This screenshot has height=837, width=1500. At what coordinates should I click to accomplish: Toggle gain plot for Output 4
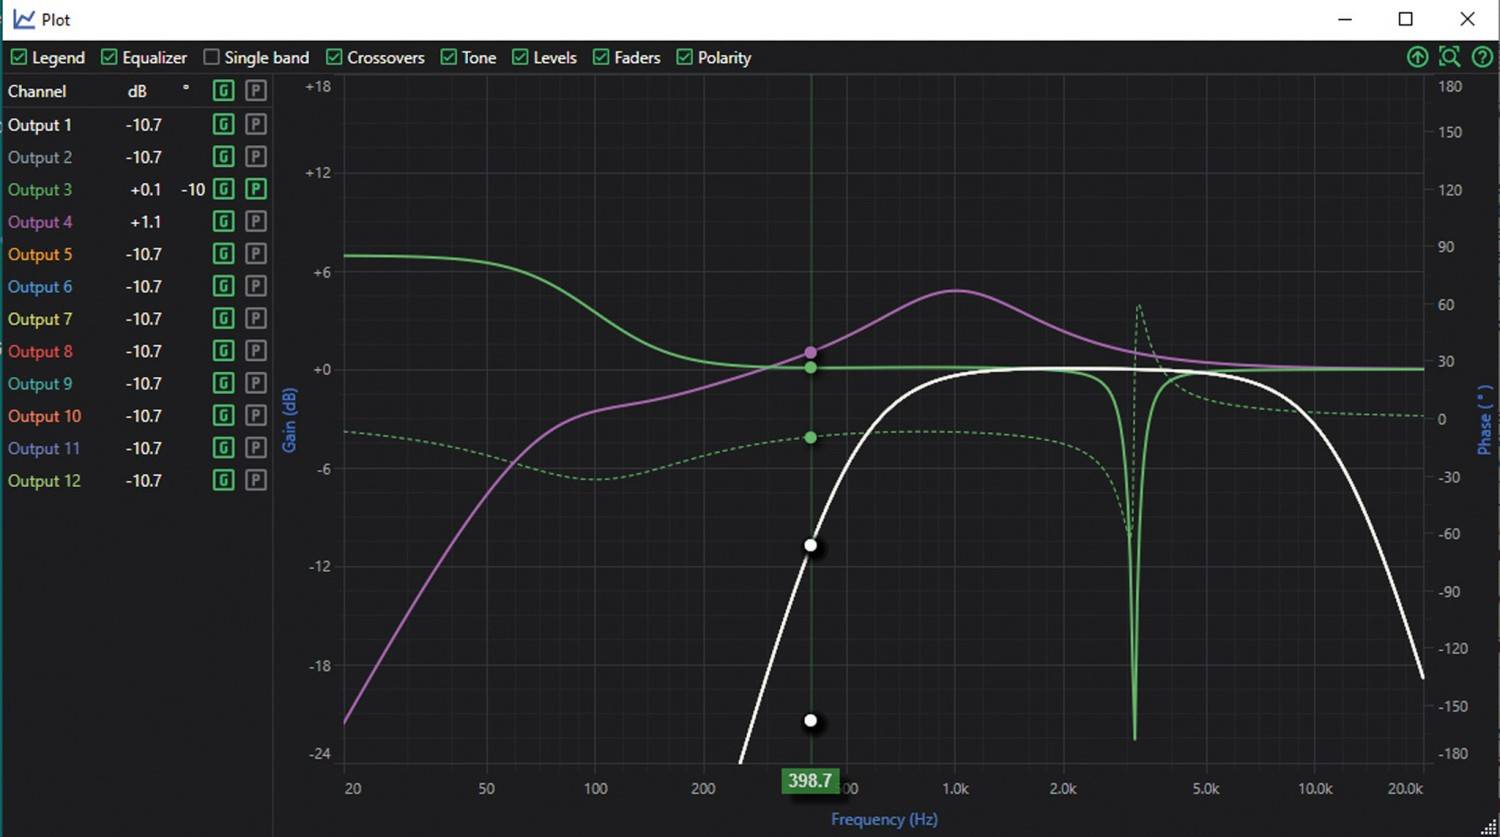coord(224,222)
